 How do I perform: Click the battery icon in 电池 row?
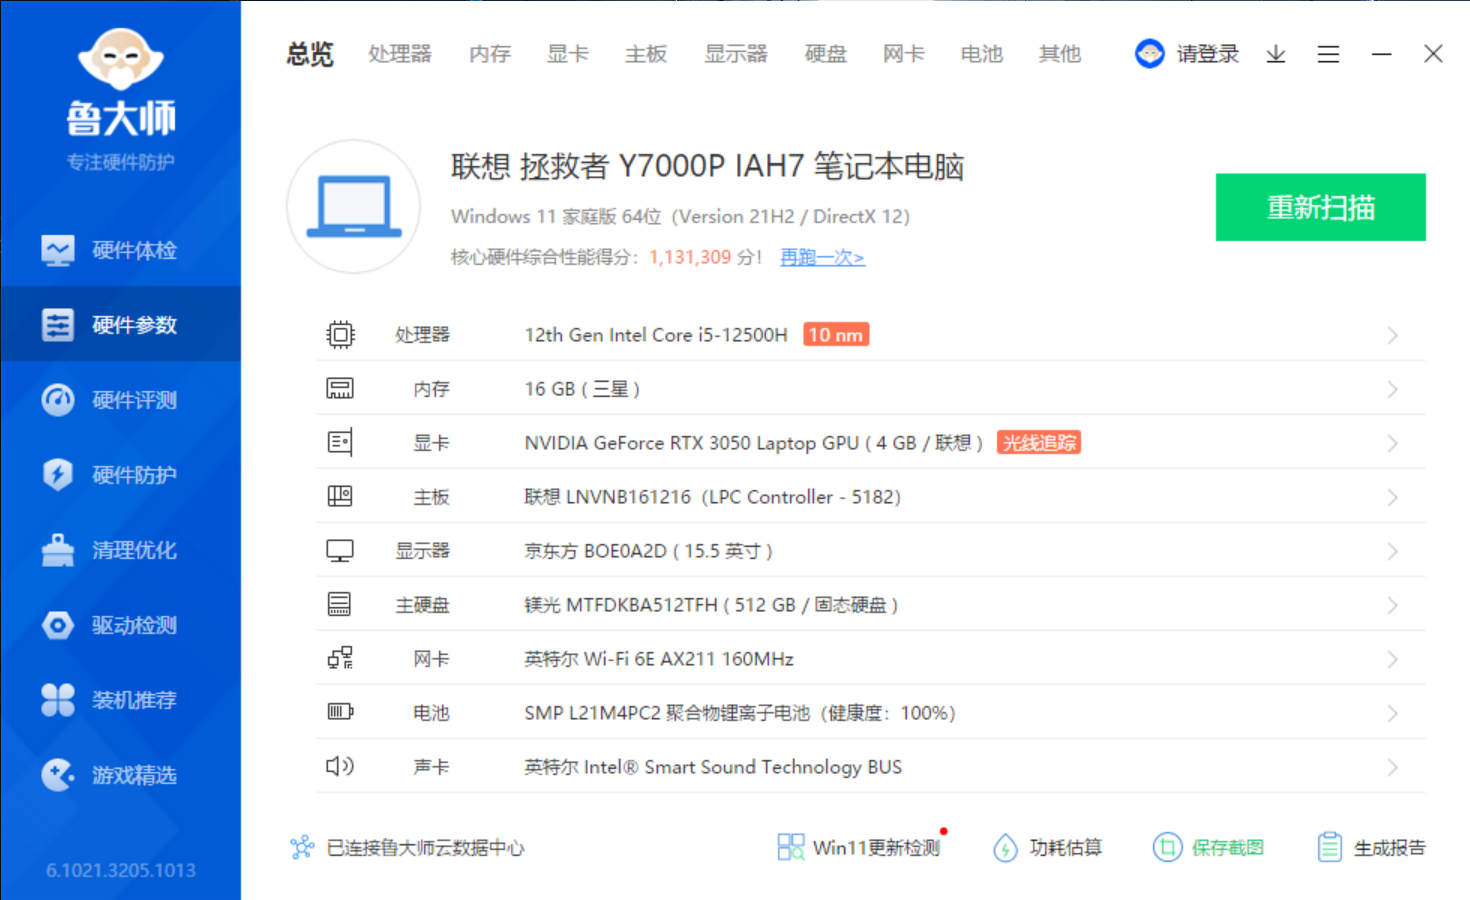(340, 712)
